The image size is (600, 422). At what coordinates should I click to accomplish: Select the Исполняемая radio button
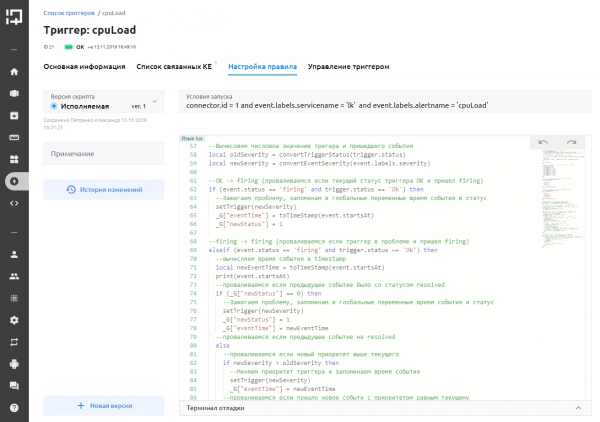pyautogui.click(x=54, y=105)
